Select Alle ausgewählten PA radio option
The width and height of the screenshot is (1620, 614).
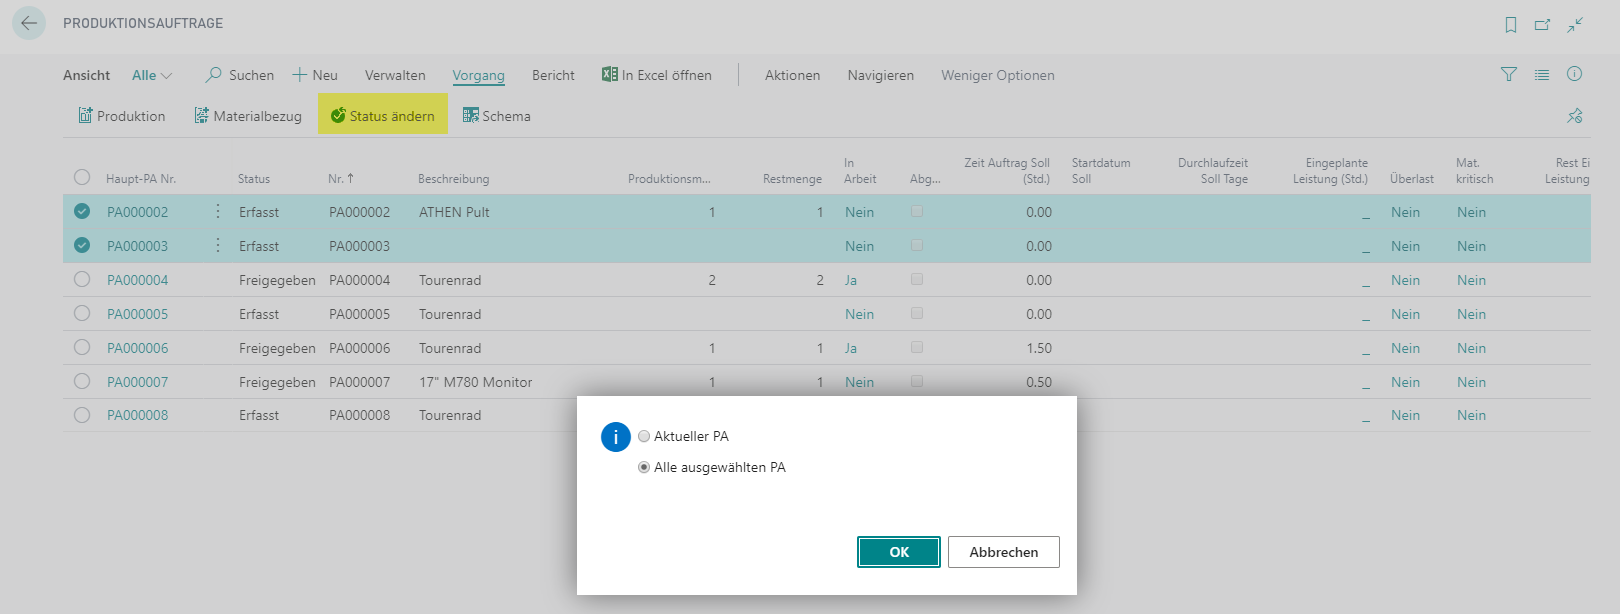pos(644,467)
